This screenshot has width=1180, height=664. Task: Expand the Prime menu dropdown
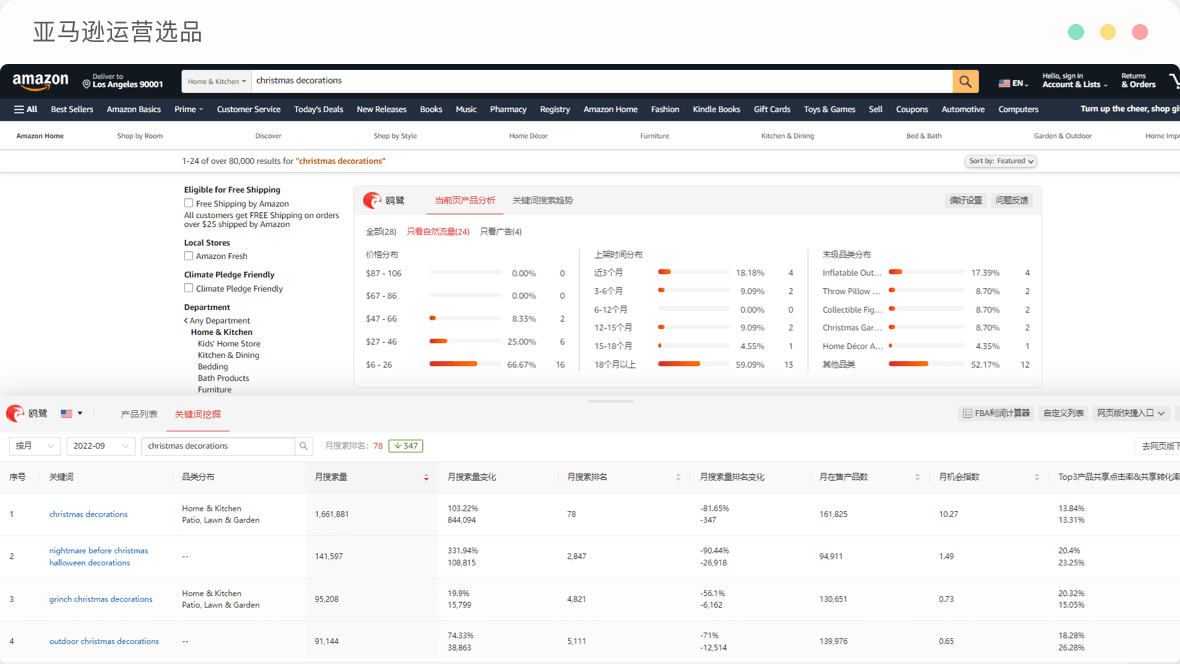click(189, 109)
